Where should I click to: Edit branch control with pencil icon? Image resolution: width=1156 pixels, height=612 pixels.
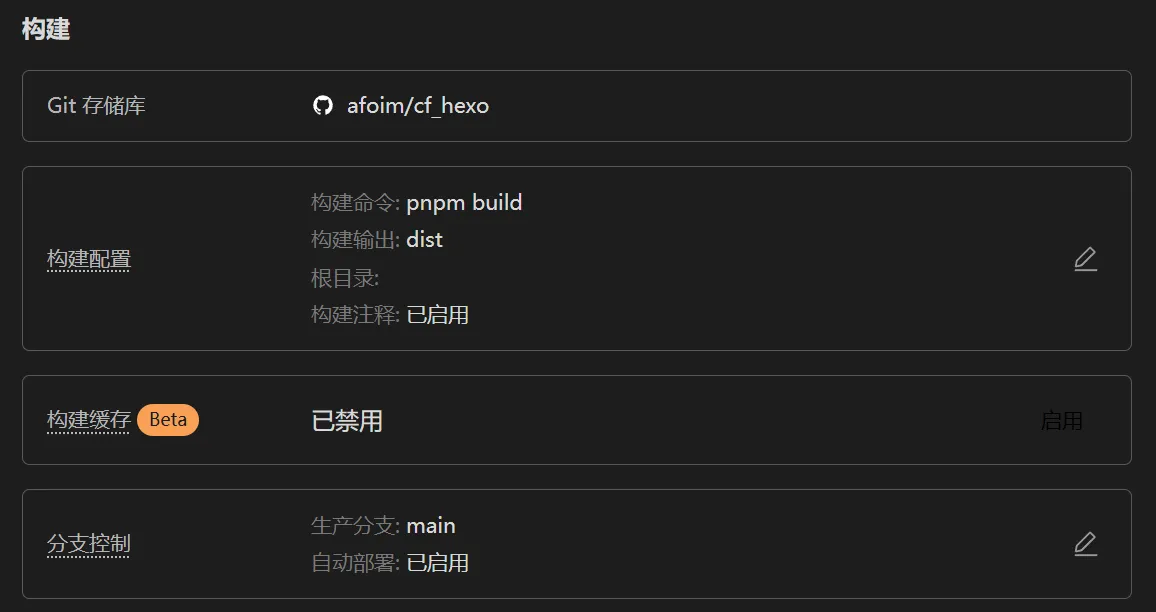point(1085,543)
